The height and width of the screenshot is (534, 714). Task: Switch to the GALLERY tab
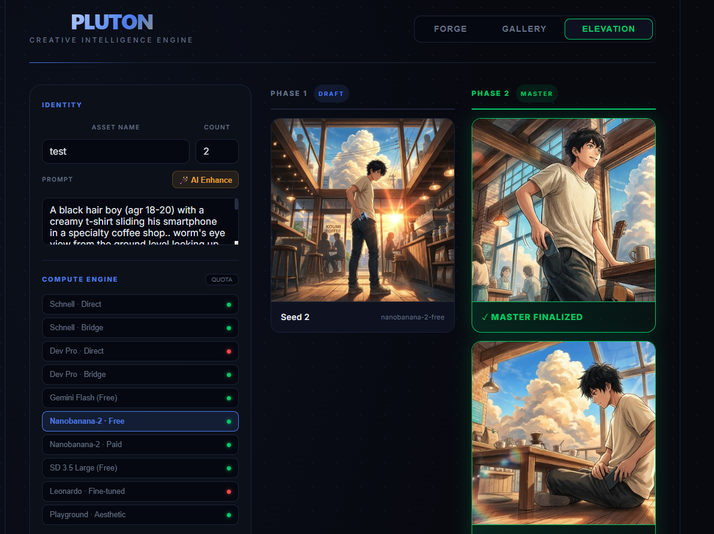[x=524, y=29]
